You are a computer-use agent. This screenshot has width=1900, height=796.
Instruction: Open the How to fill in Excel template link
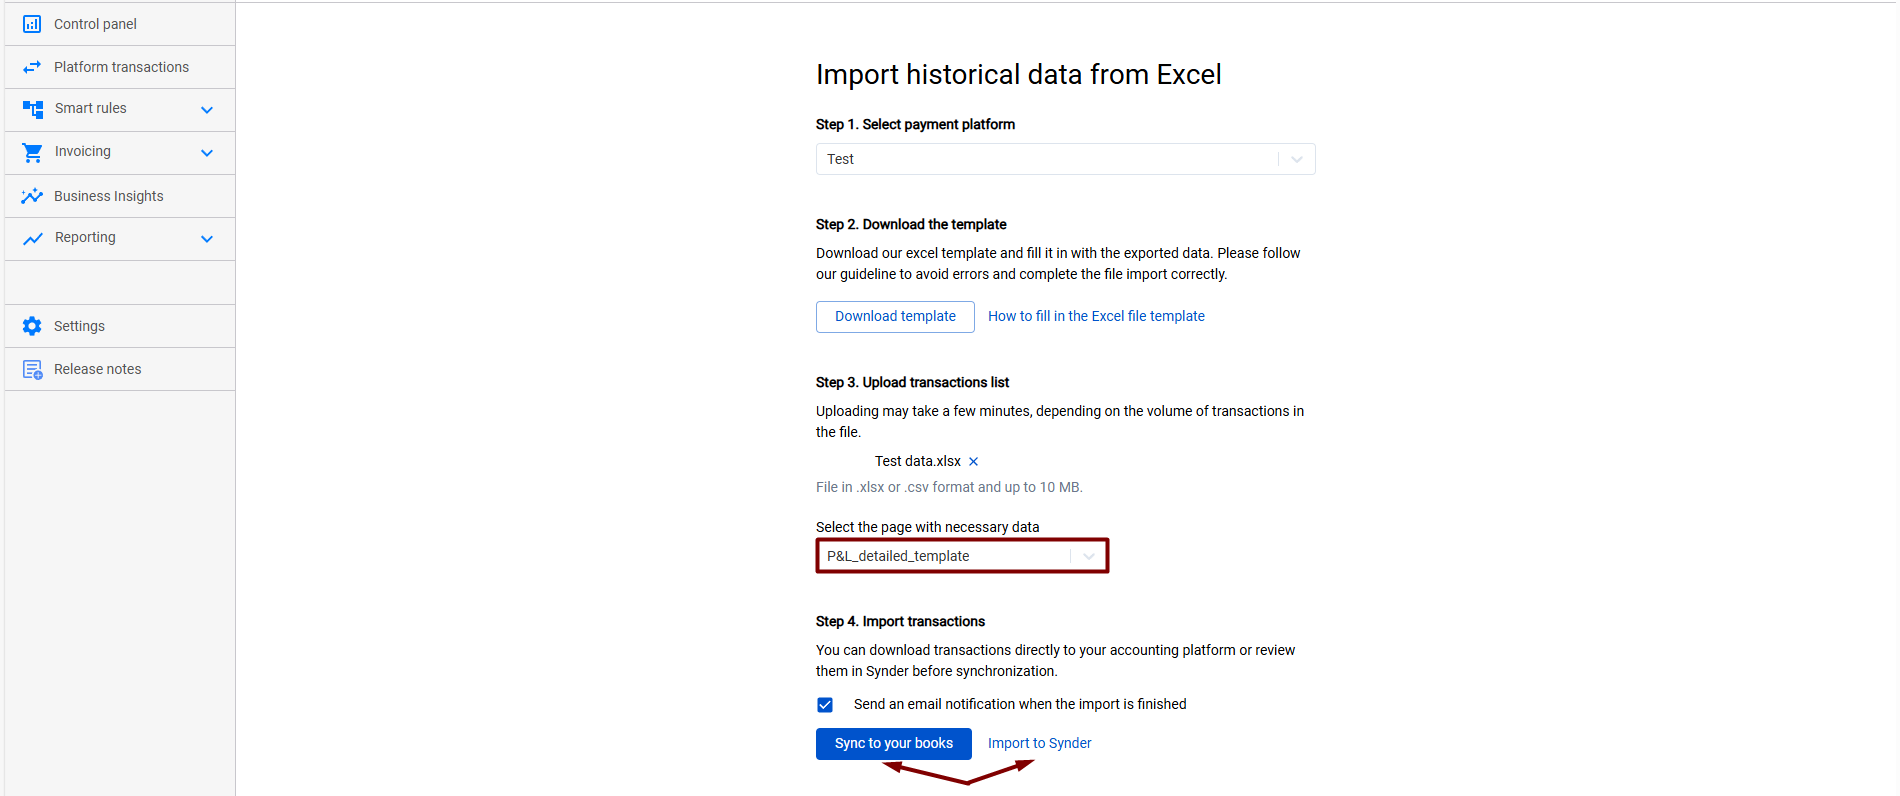(x=1096, y=316)
